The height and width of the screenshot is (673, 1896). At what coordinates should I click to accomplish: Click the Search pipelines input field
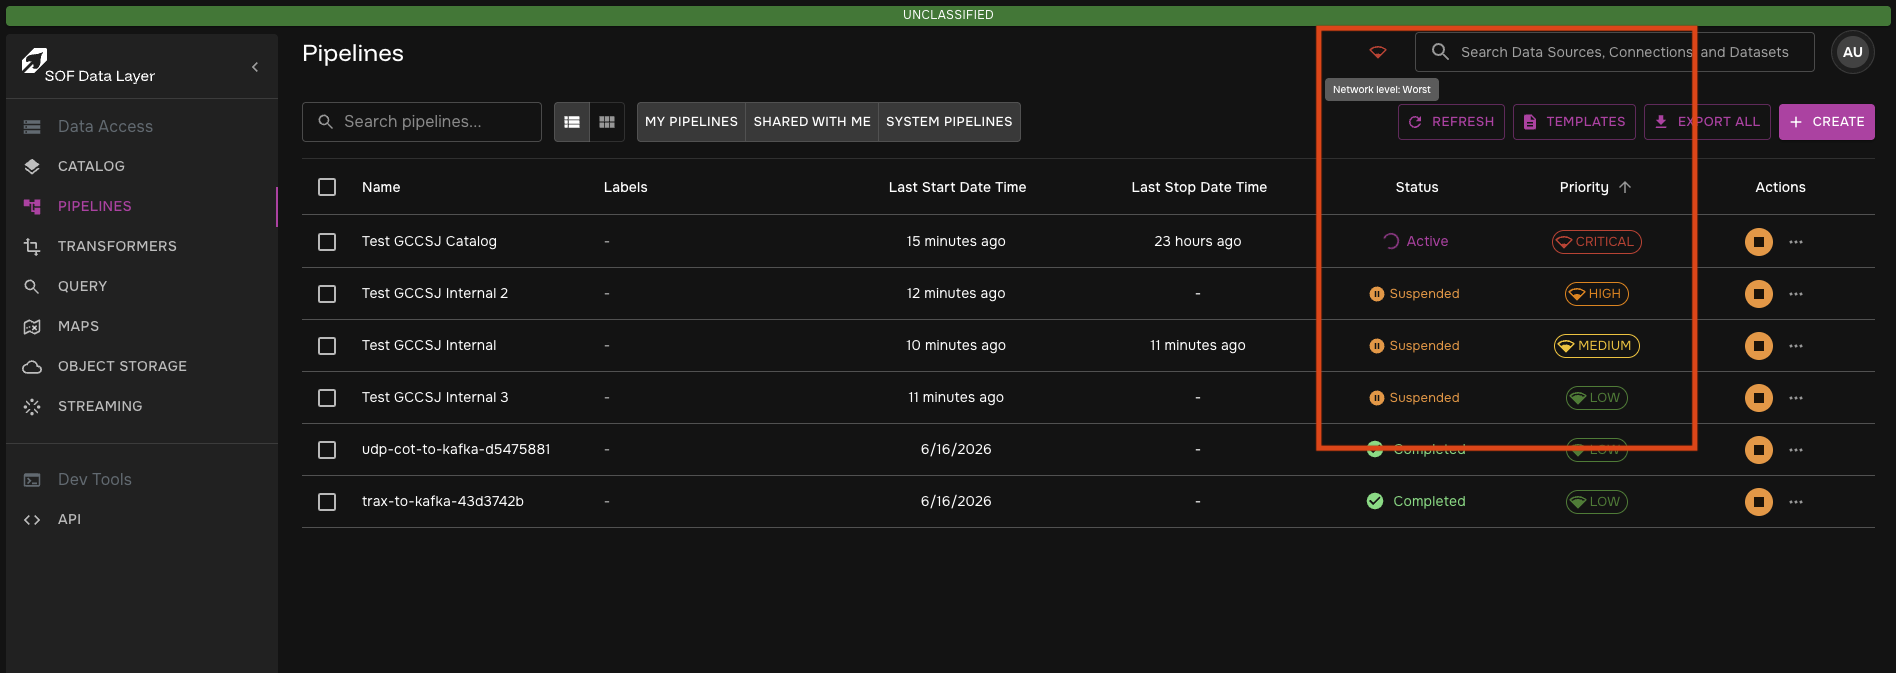pyautogui.click(x=421, y=121)
